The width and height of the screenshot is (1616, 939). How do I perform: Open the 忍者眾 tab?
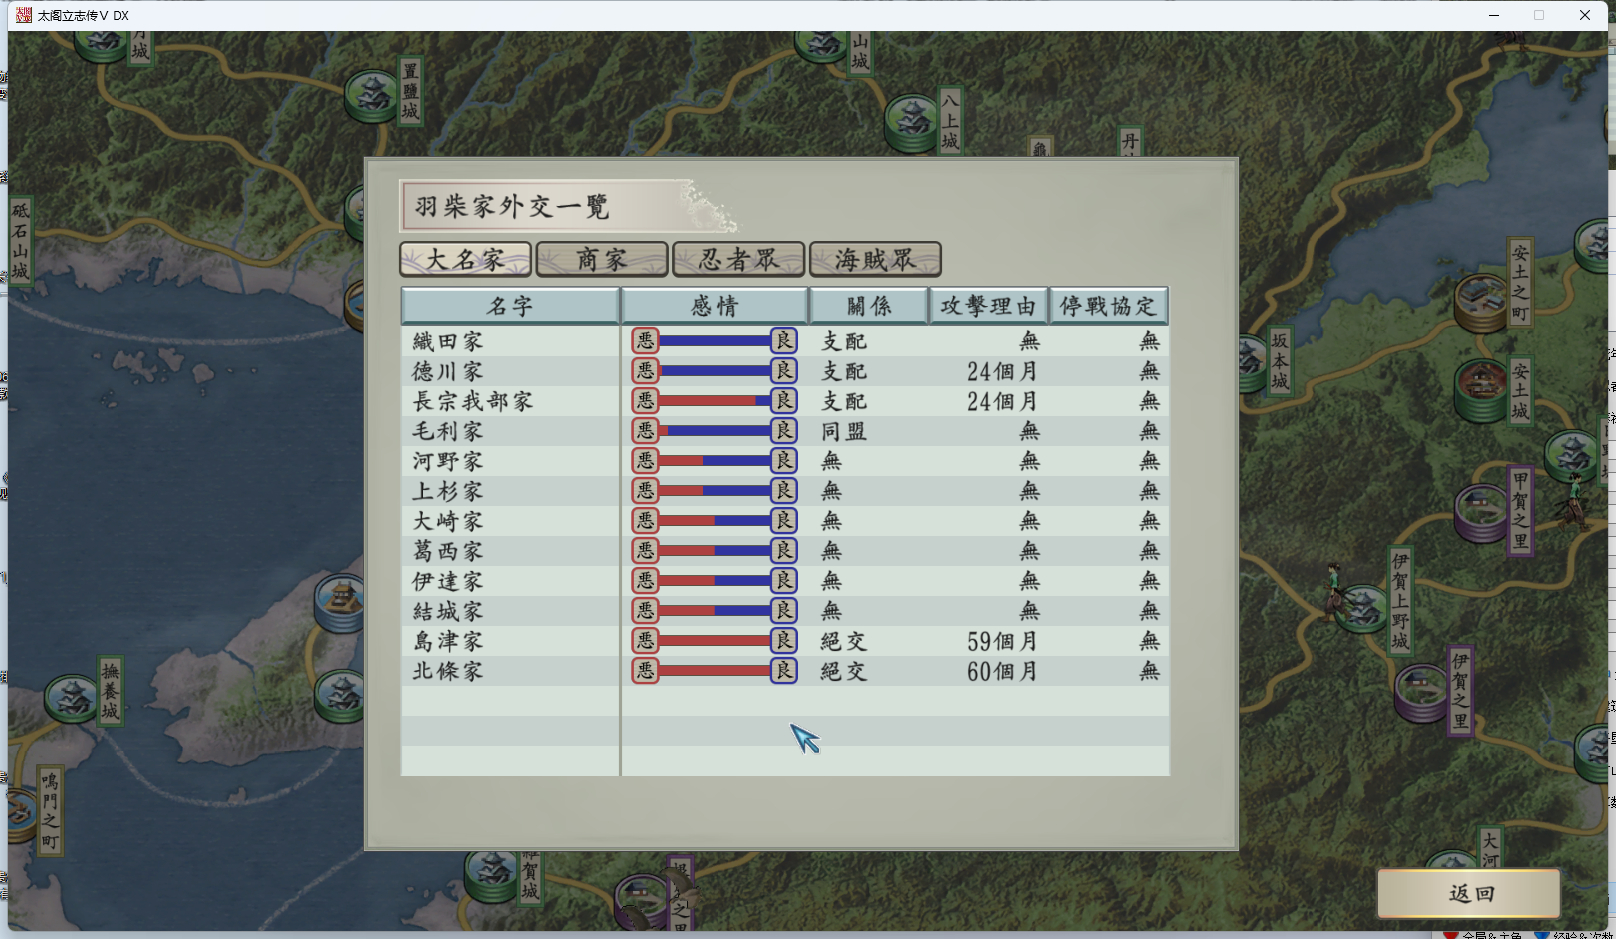point(739,260)
